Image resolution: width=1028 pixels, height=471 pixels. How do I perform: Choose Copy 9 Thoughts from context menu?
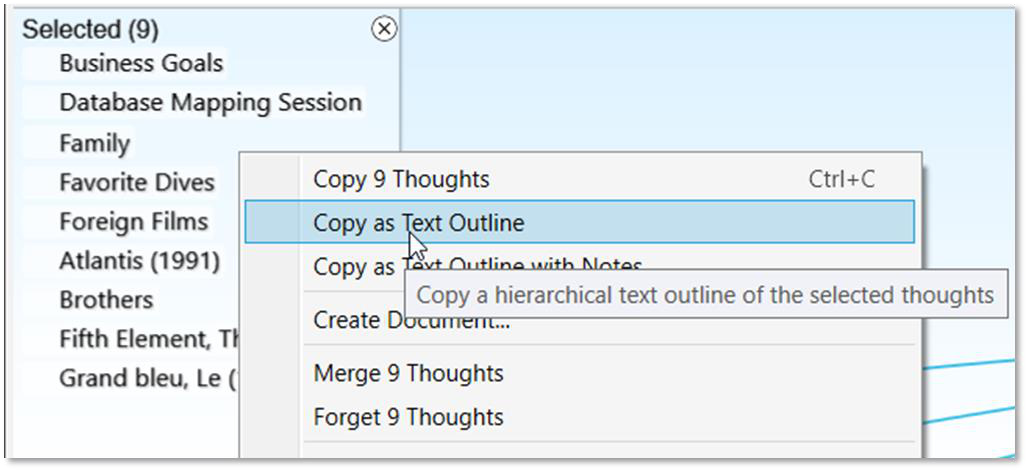(401, 179)
